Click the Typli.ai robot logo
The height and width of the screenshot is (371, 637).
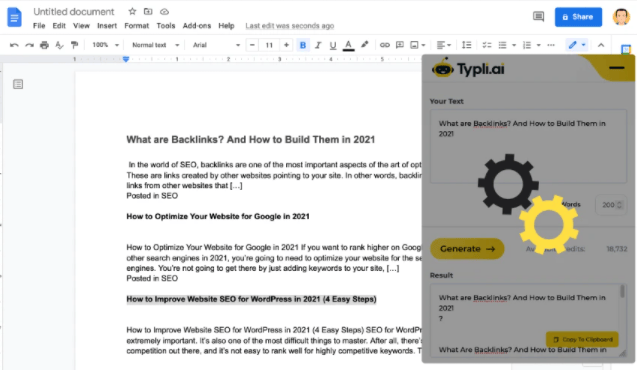click(442, 68)
